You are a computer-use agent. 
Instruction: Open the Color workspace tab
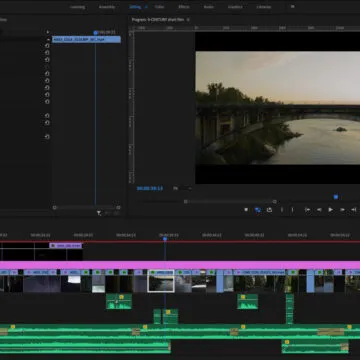159,7
